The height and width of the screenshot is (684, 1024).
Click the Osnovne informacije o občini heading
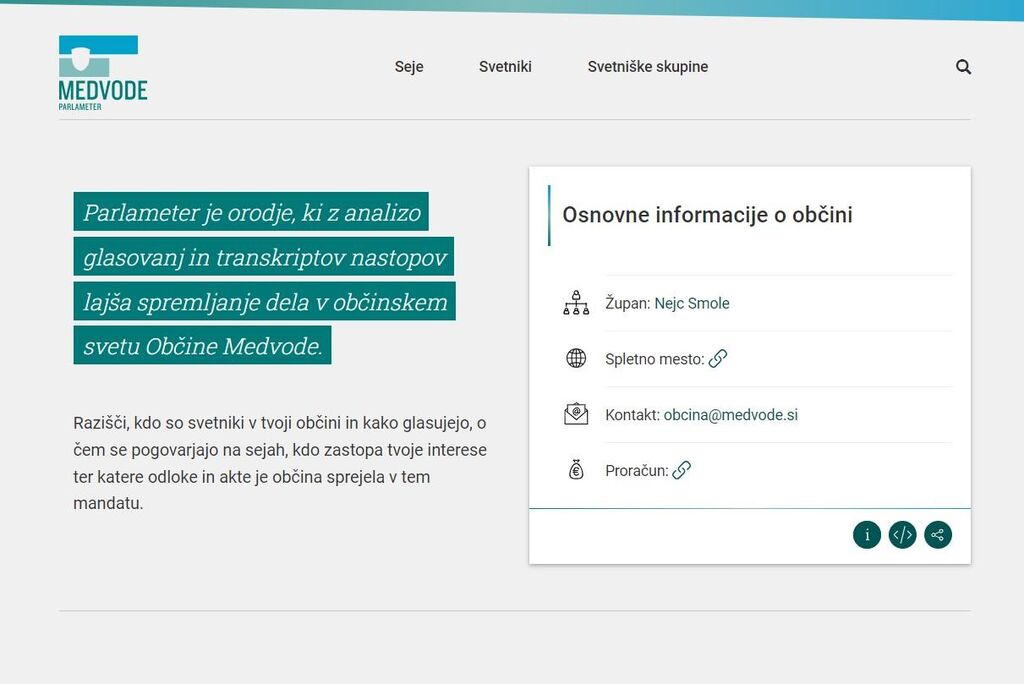click(x=707, y=215)
